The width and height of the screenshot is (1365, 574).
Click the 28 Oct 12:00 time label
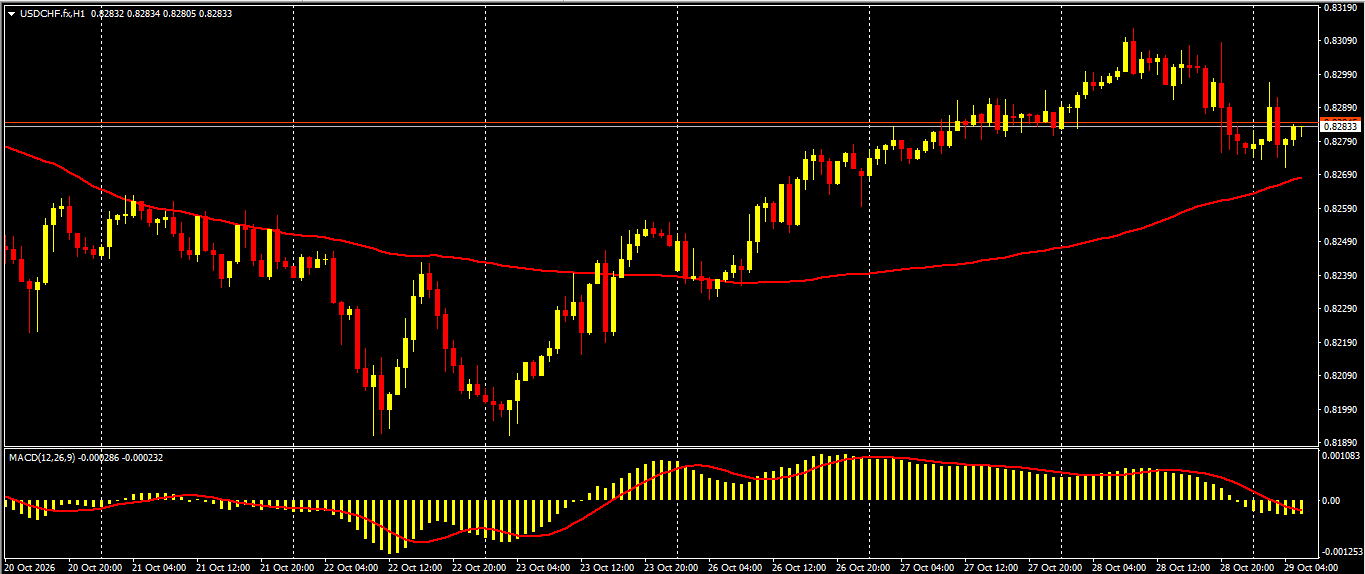click(1183, 567)
